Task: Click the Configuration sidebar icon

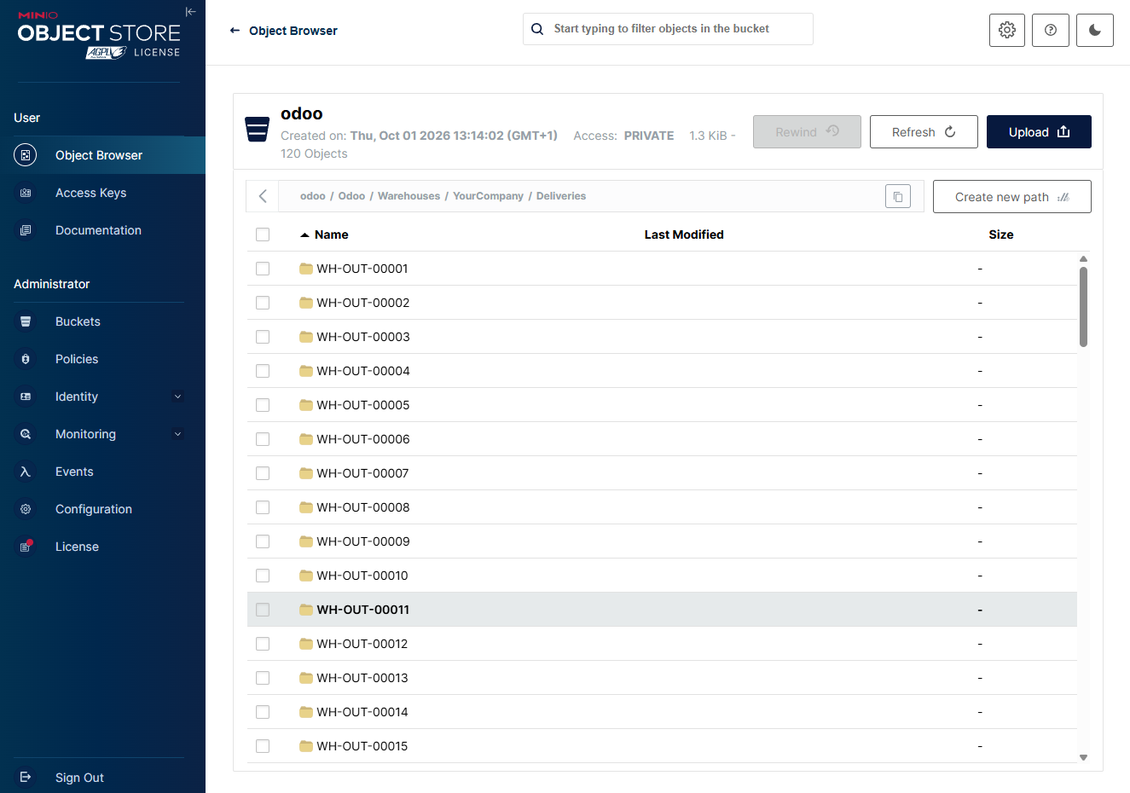Action: point(25,509)
